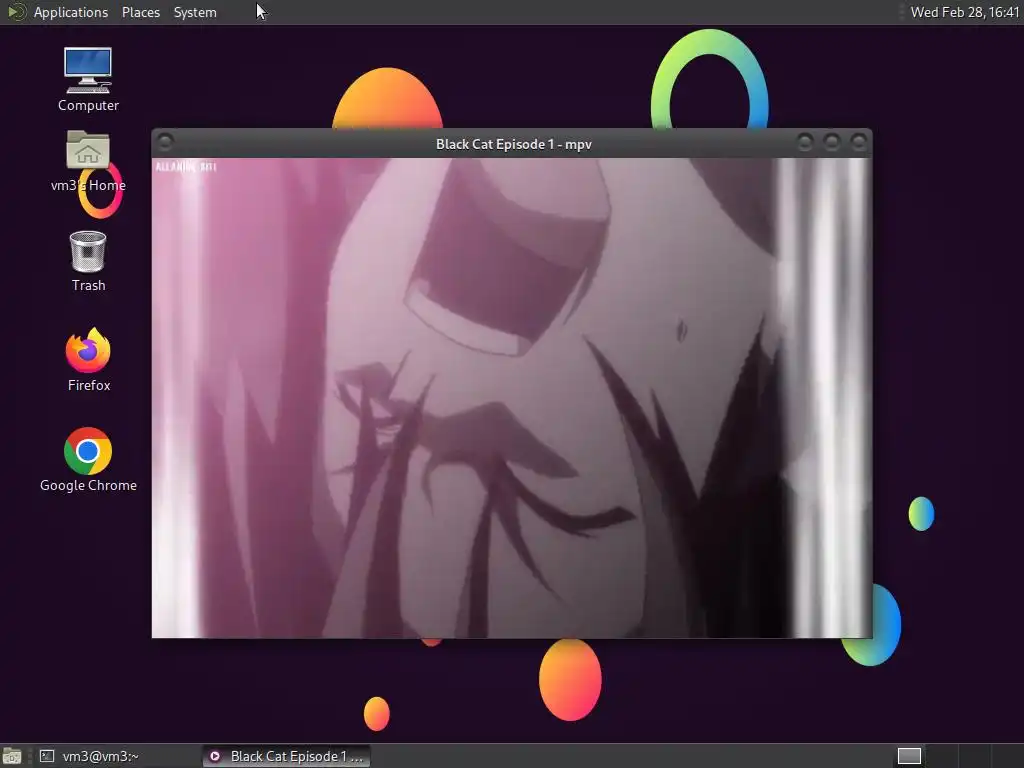Maximize the mpv Black Cat Episode 1 window
This screenshot has height=768, width=1024.
click(x=831, y=142)
